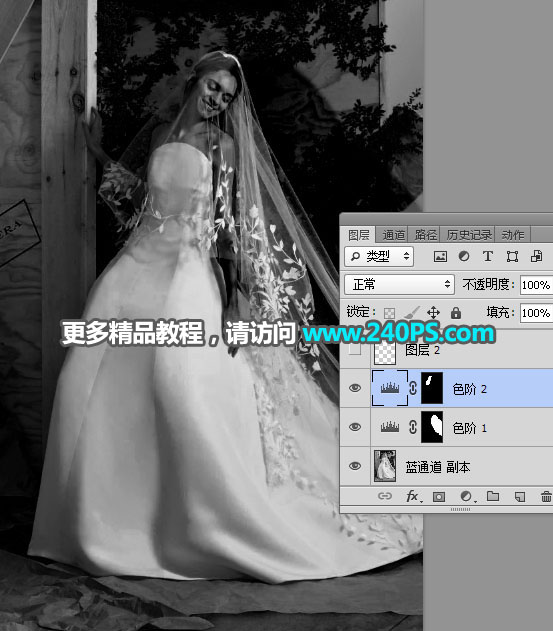The height and width of the screenshot is (631, 553).
Task: Select the layer name 色阶 2
Action: click(x=469, y=389)
